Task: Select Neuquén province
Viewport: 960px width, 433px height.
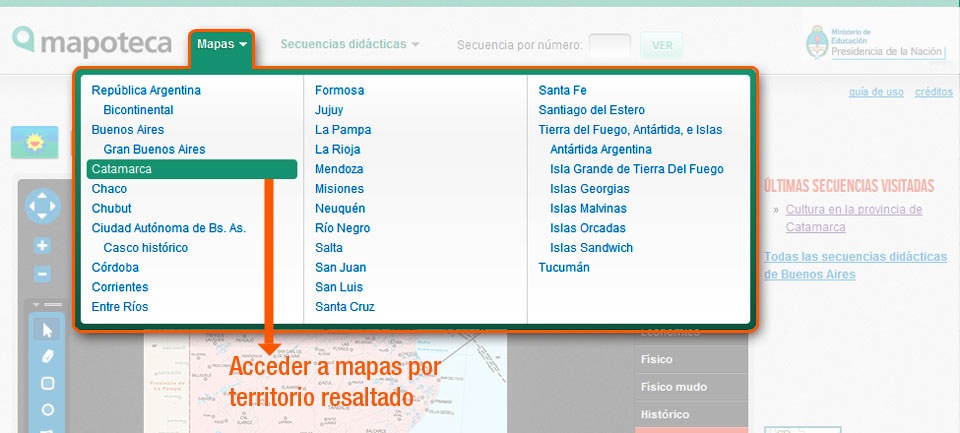Action: [340, 208]
